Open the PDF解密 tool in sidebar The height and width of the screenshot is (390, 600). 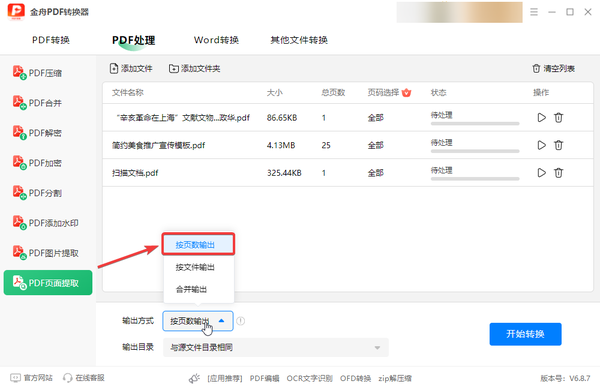click(x=38, y=133)
